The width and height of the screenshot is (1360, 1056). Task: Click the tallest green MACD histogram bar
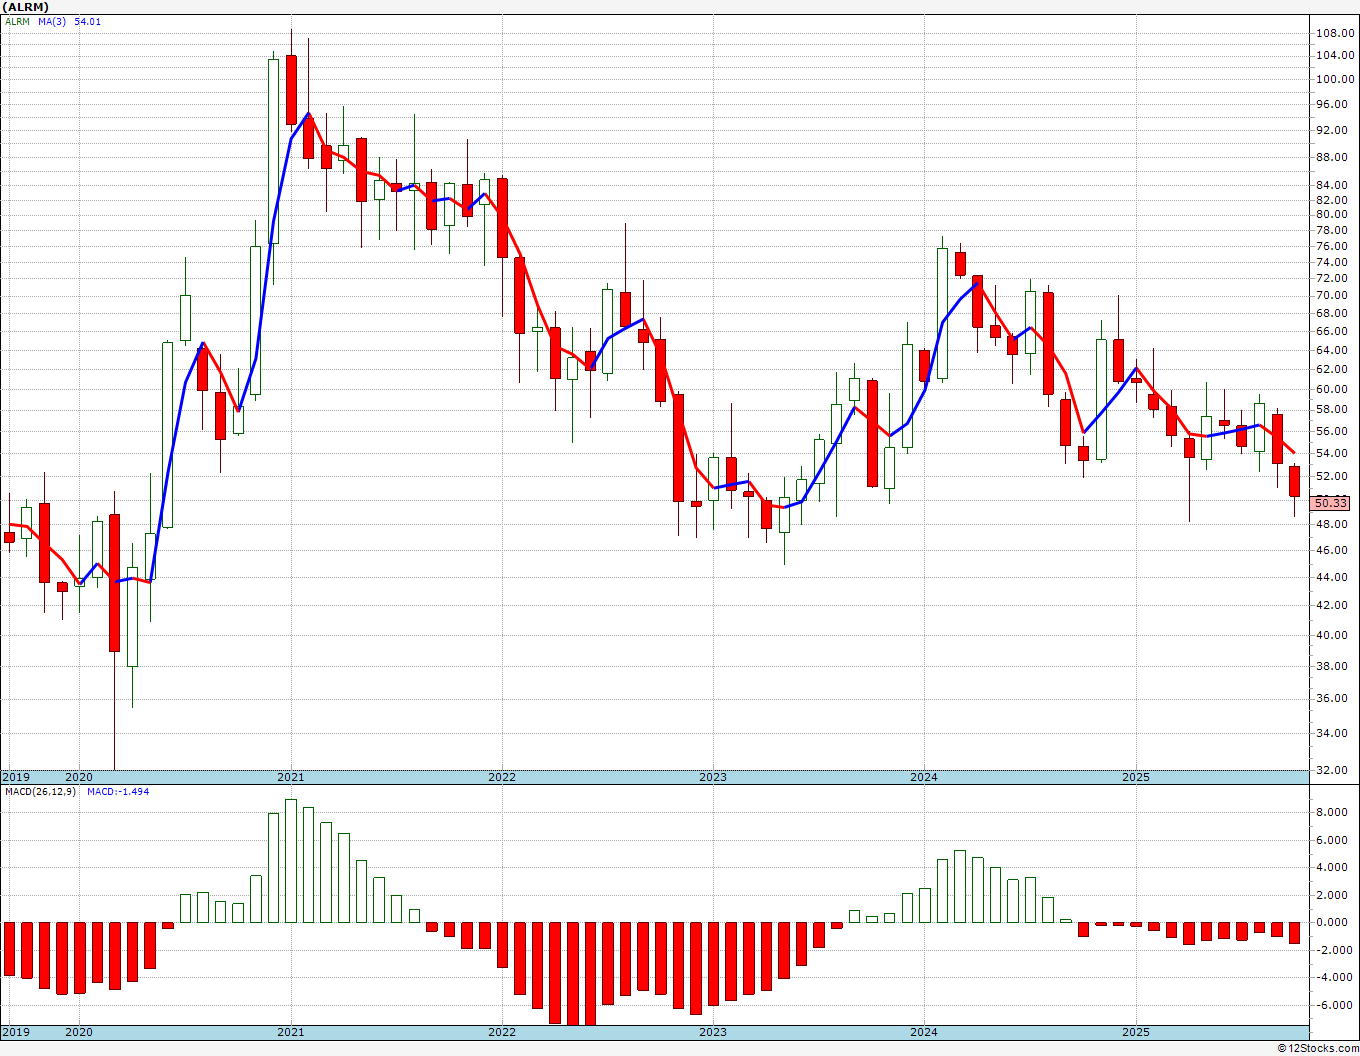[291, 860]
